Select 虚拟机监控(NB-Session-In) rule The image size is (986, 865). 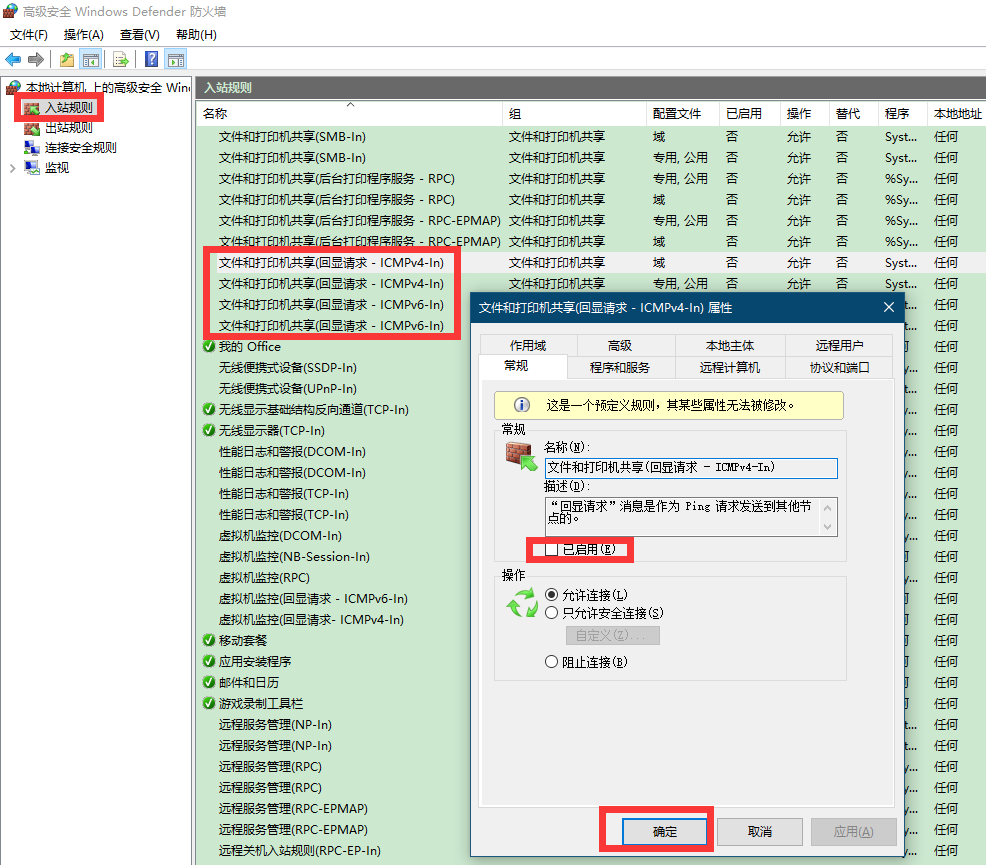point(294,556)
